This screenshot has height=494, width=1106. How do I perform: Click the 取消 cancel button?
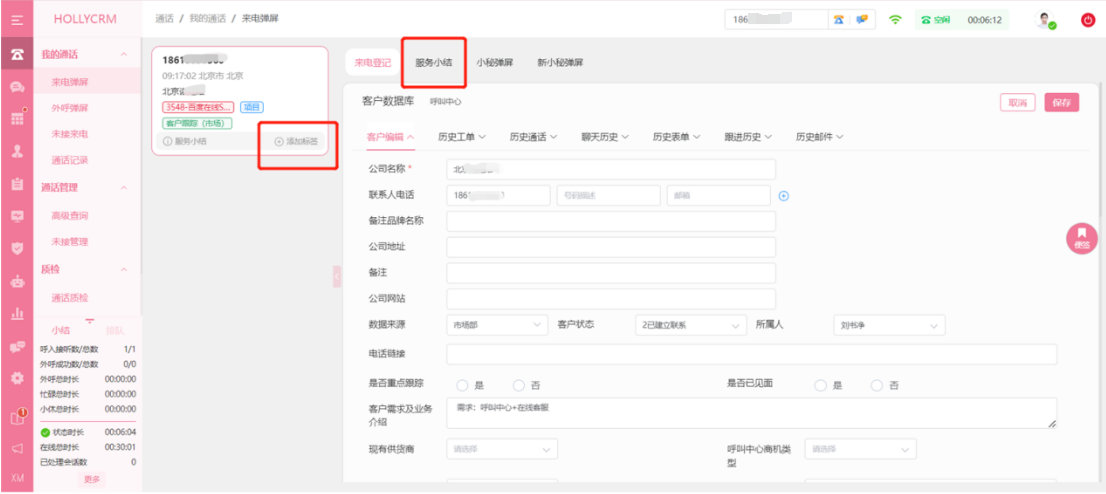tap(1018, 102)
